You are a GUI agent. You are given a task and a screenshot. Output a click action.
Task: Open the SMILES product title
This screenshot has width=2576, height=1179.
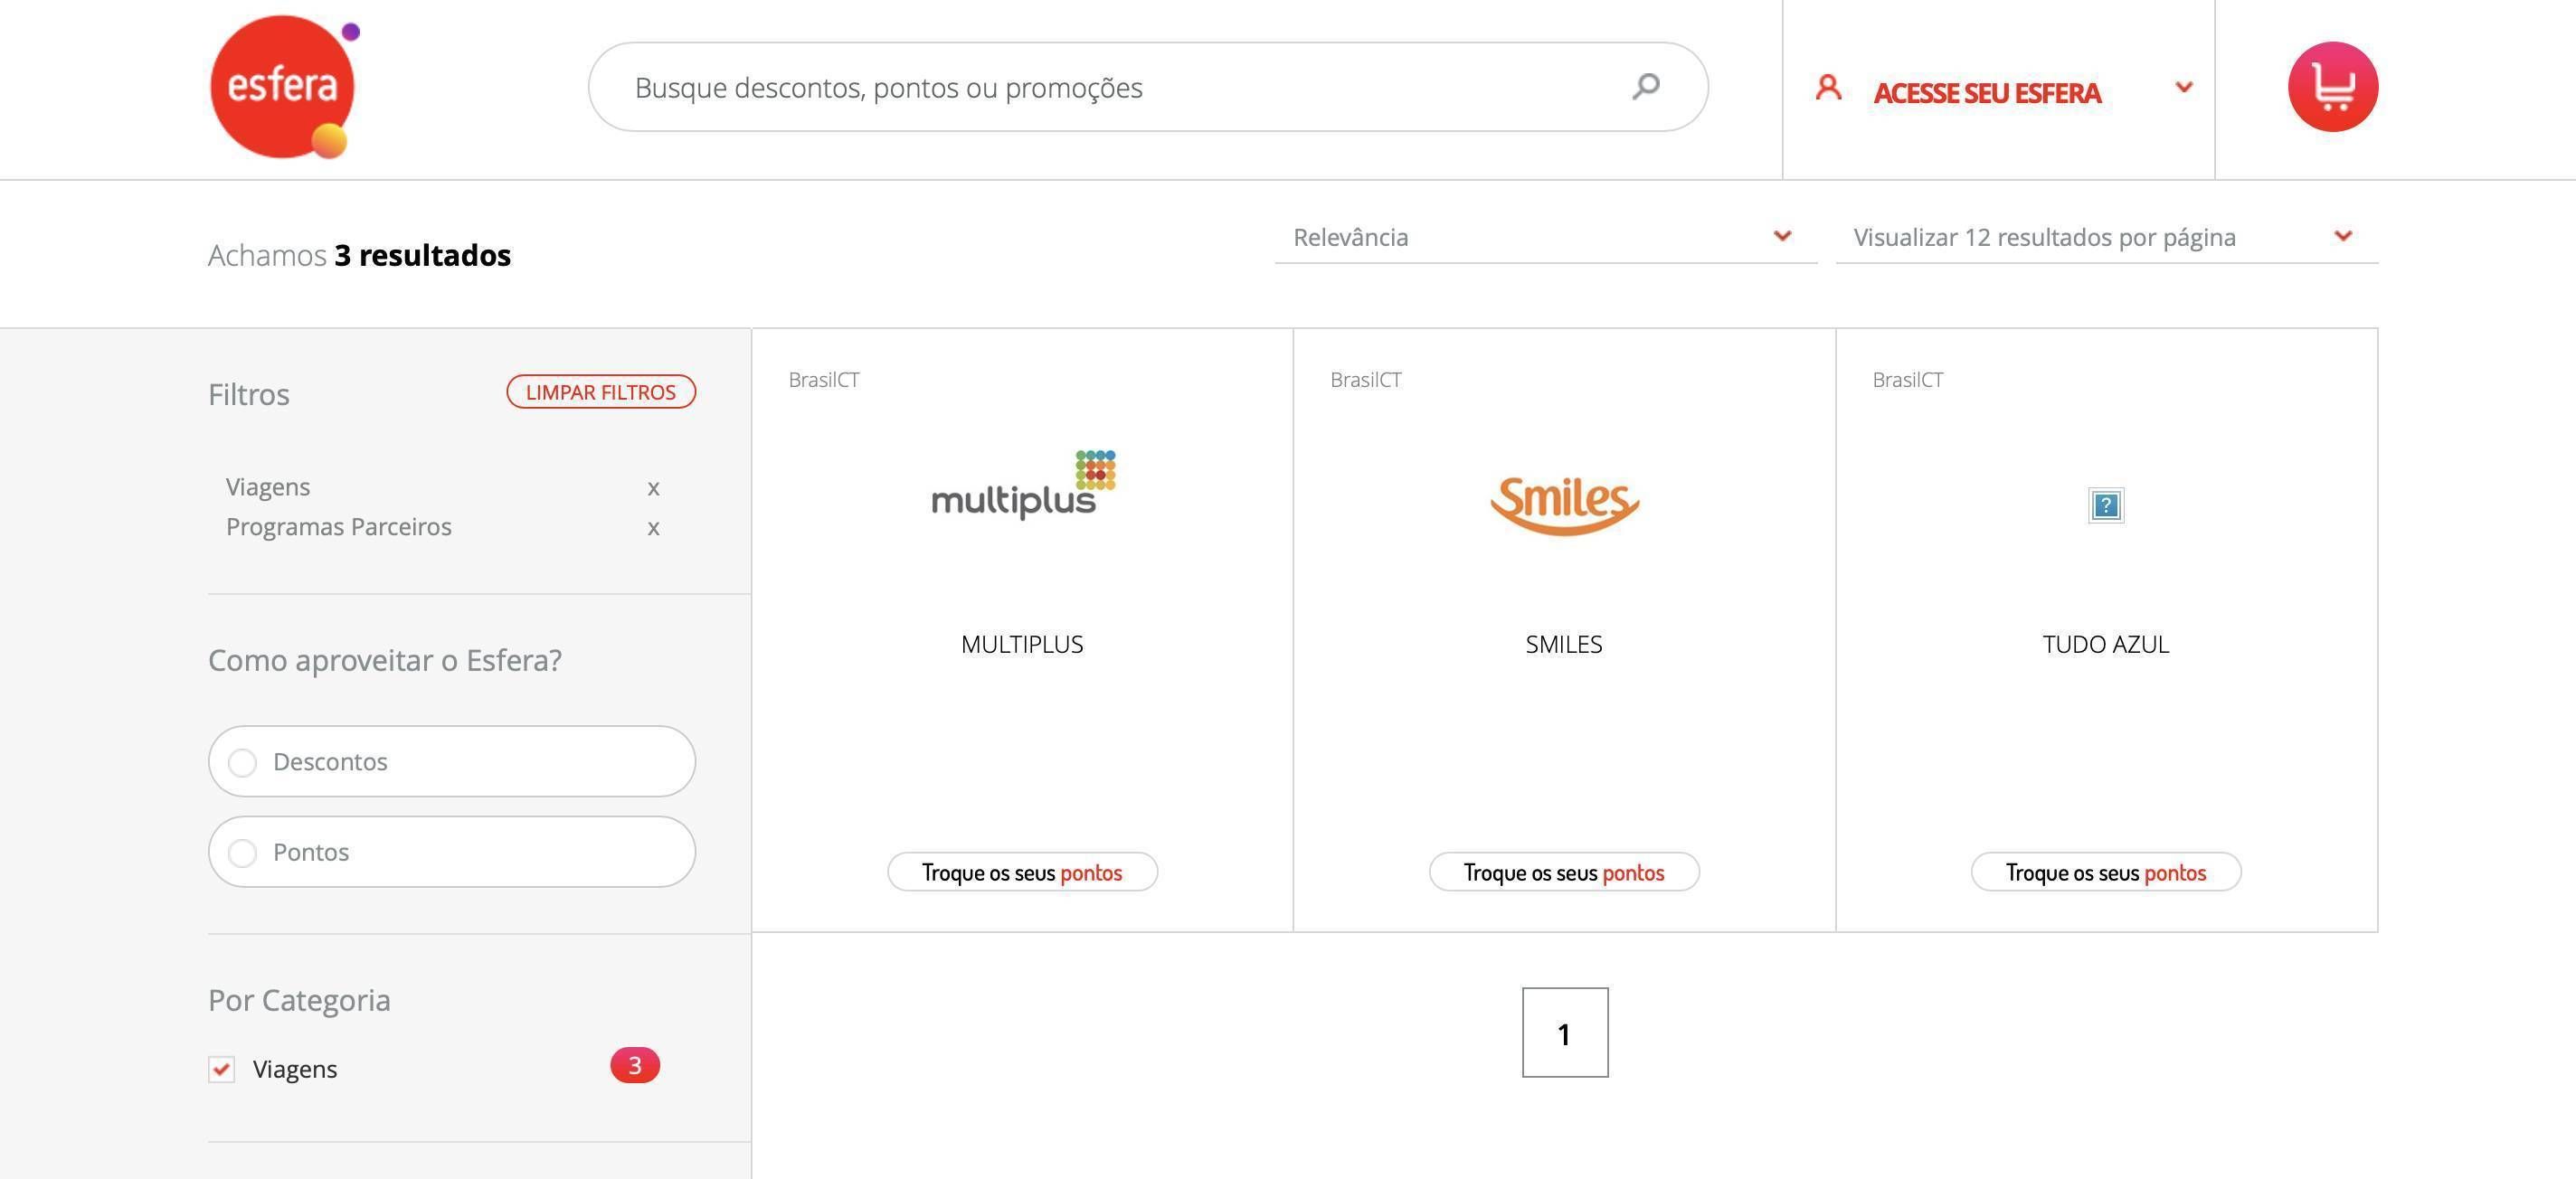click(x=1564, y=644)
